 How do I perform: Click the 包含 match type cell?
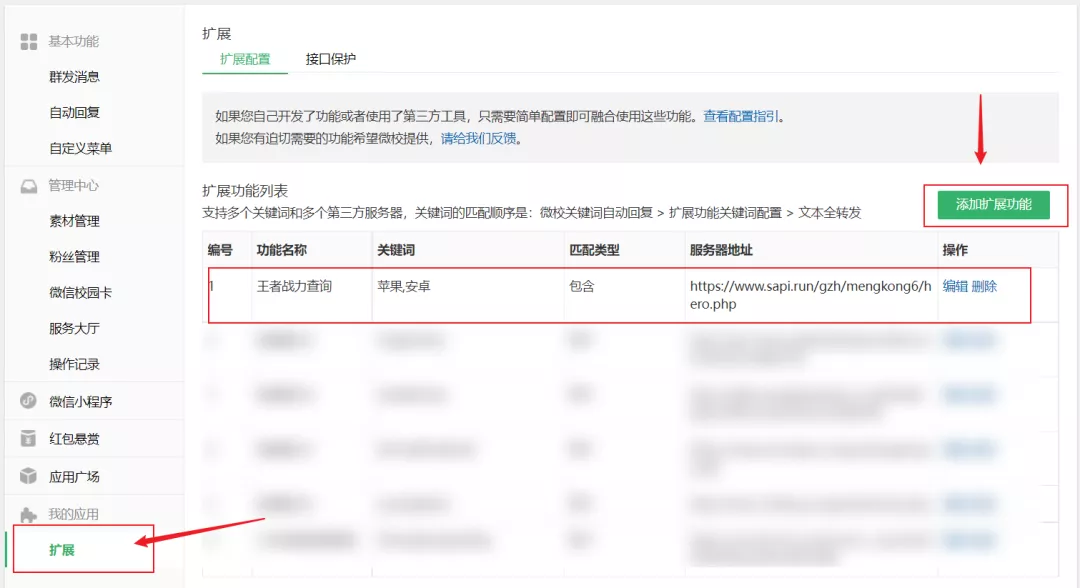point(582,286)
